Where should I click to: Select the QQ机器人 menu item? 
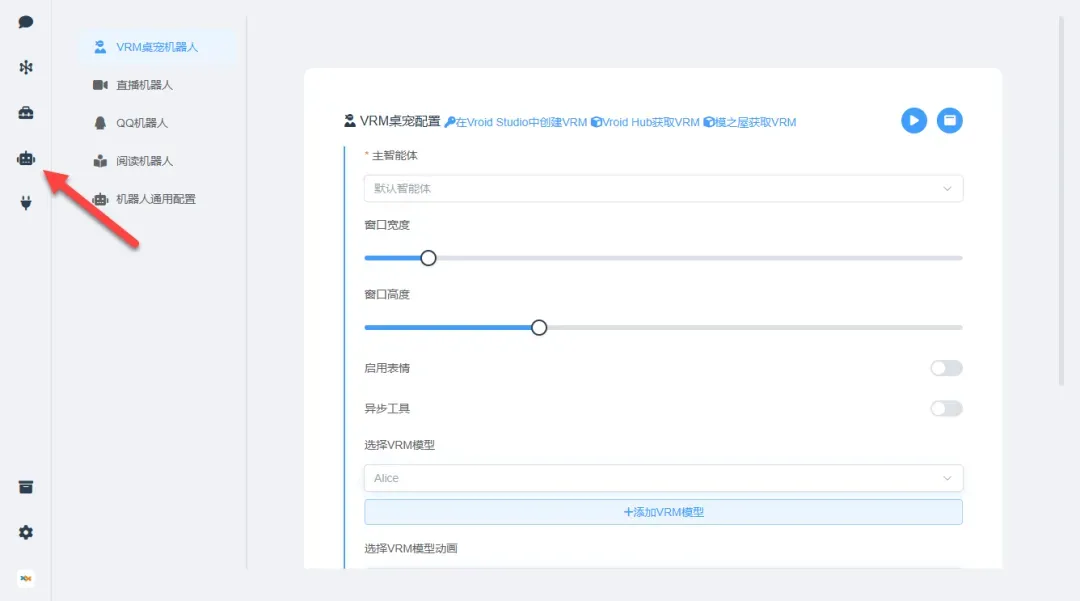[141, 123]
